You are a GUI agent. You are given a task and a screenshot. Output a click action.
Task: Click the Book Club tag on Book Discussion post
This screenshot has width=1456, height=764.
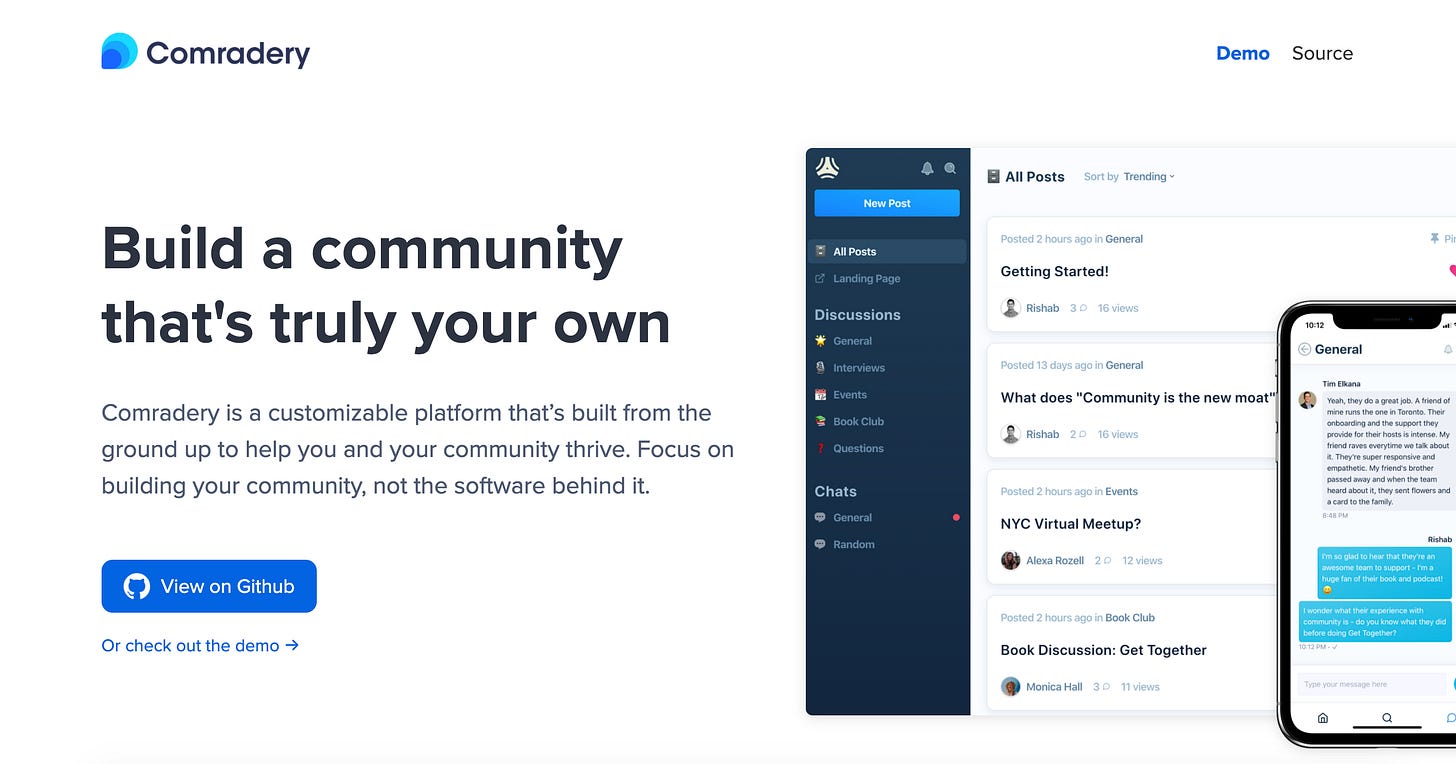coord(1130,618)
